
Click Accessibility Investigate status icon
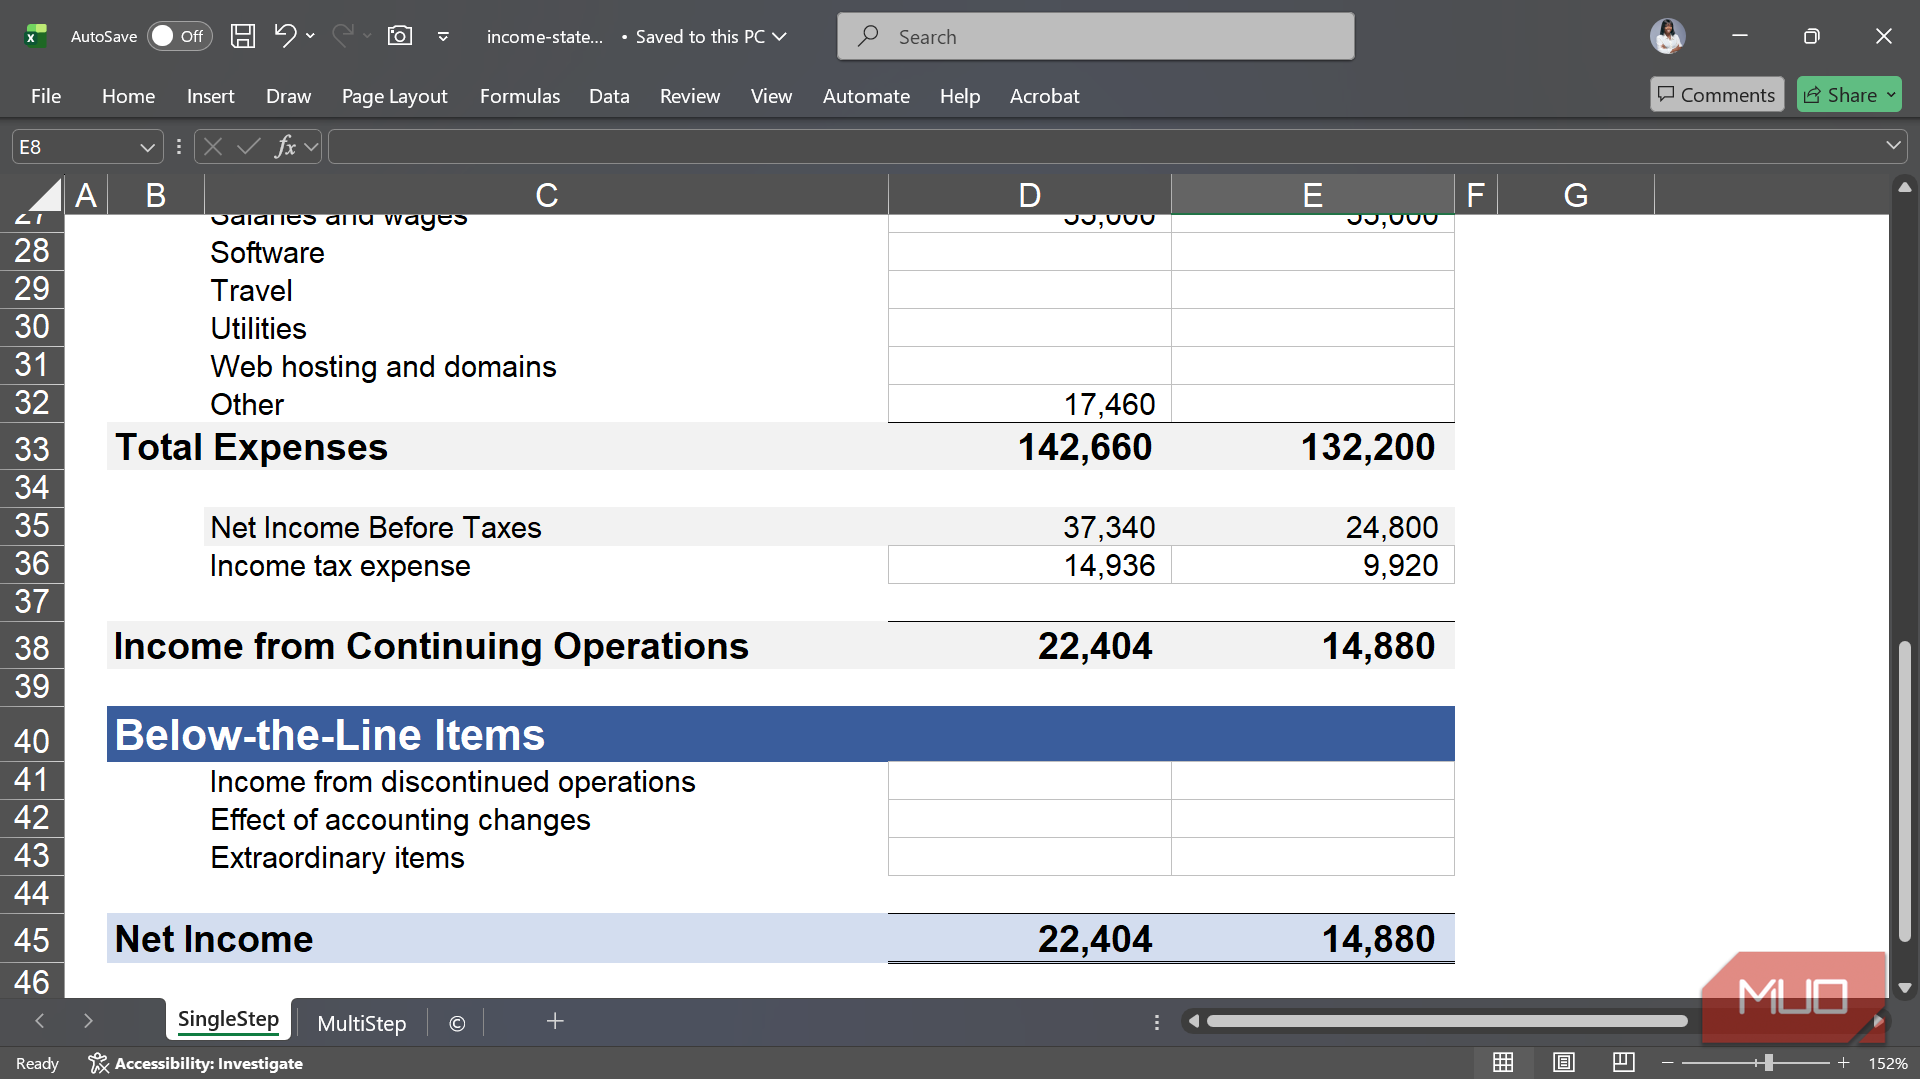[x=196, y=1063]
